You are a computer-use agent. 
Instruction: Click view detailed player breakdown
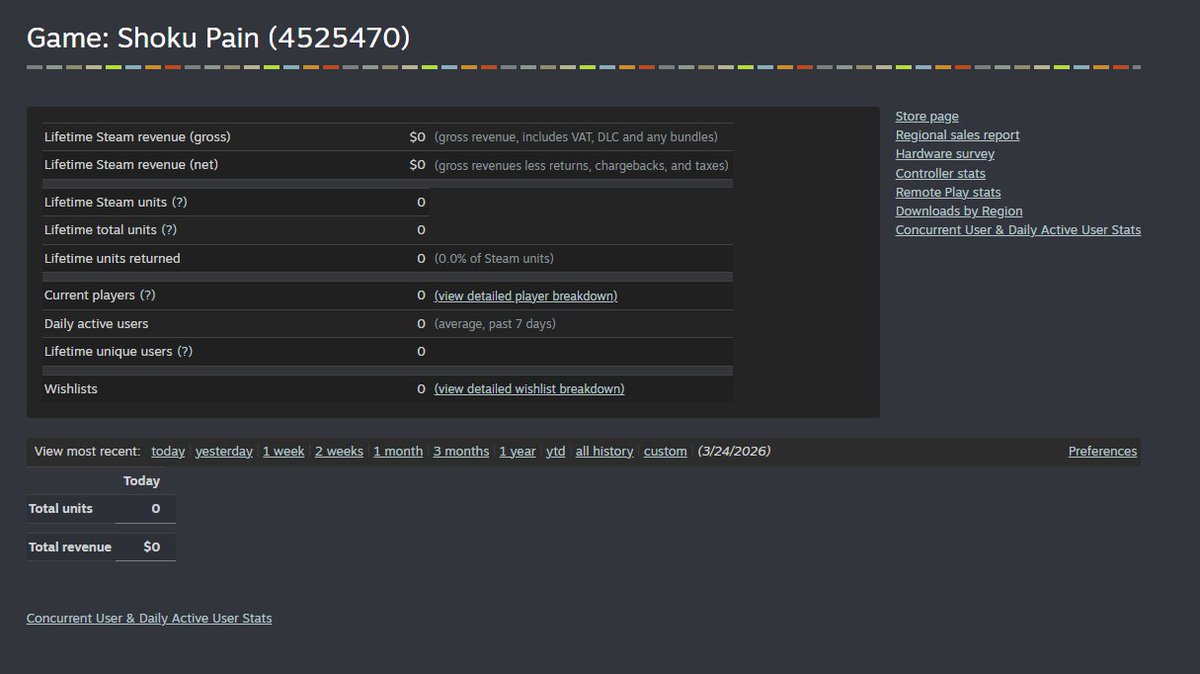pos(525,296)
